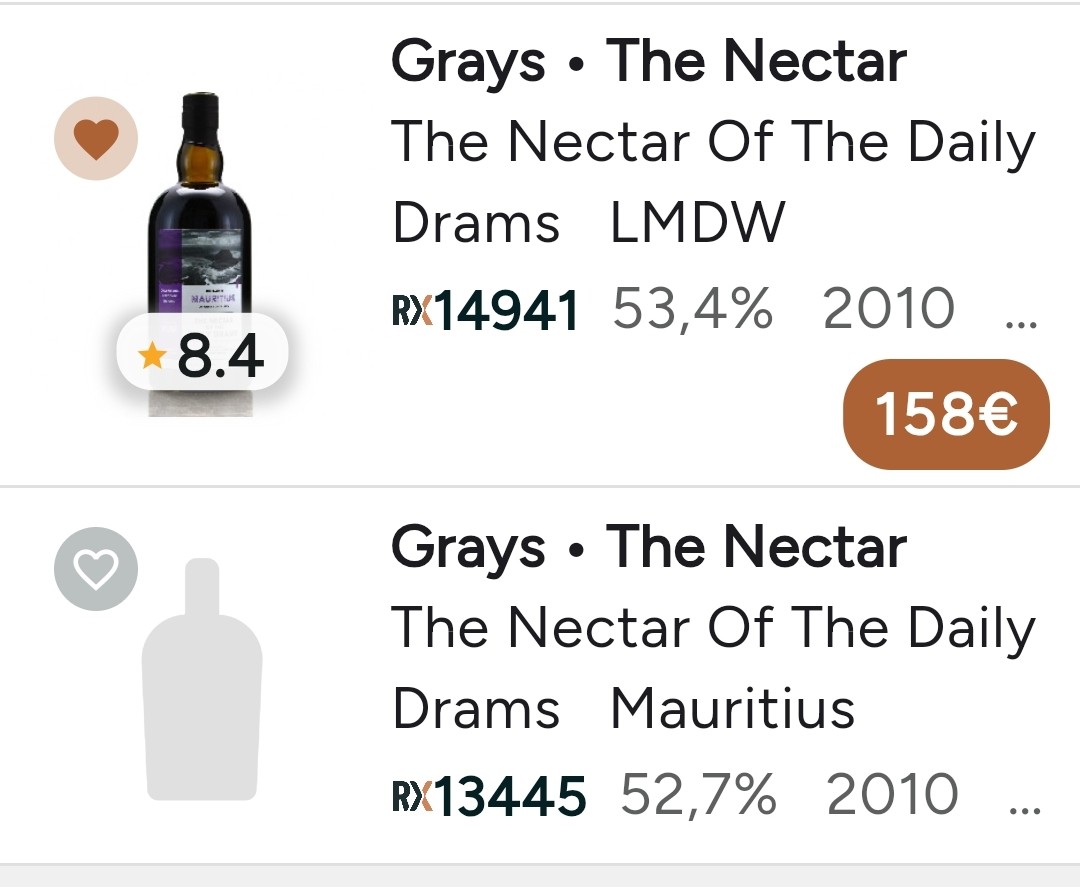
Task: Expand the ellipsis after 53,4% 2010
Action: [x=1019, y=318]
